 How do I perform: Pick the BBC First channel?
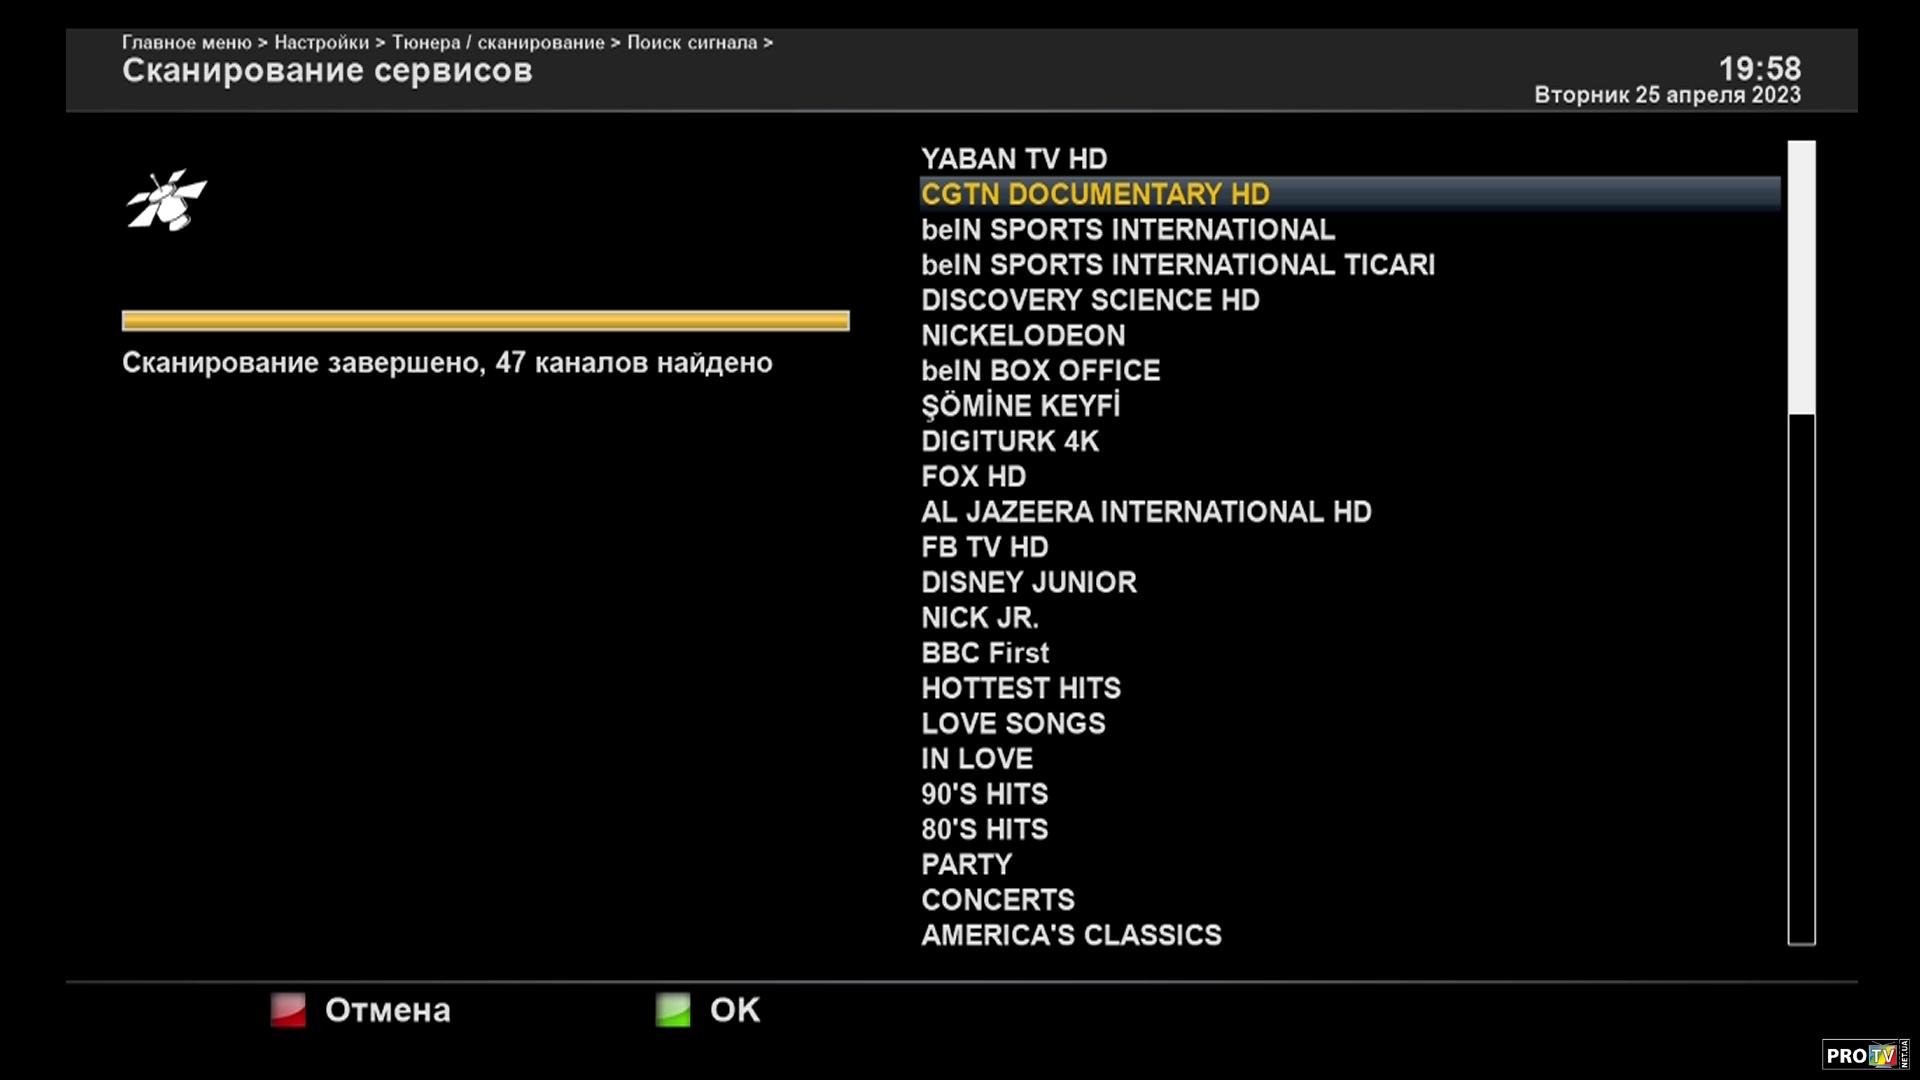985,653
